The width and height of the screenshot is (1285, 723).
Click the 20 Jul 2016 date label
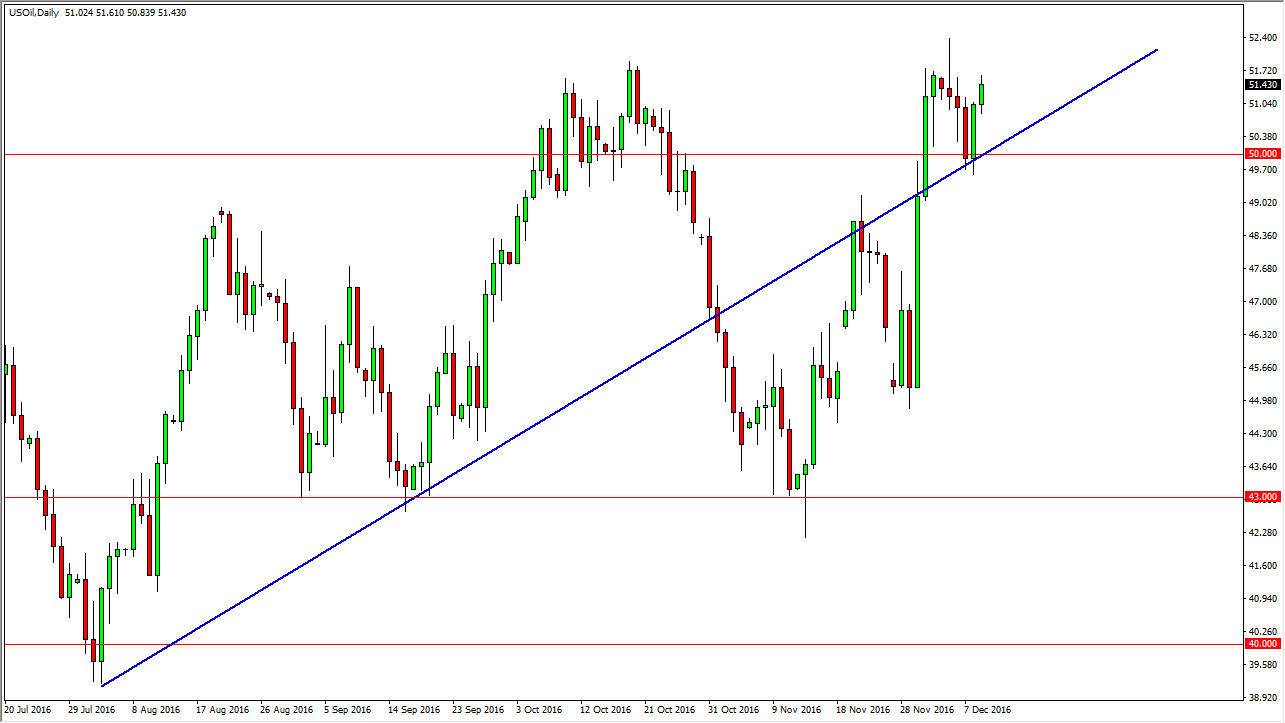(x=27, y=711)
